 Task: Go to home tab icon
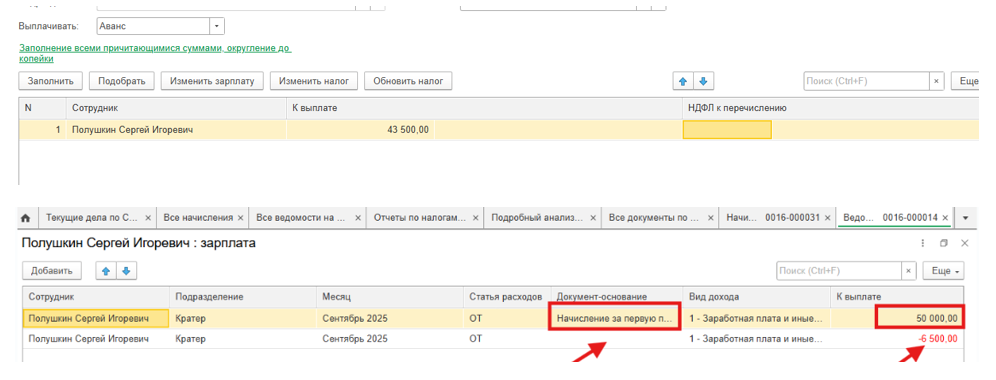pyautogui.click(x=26, y=217)
